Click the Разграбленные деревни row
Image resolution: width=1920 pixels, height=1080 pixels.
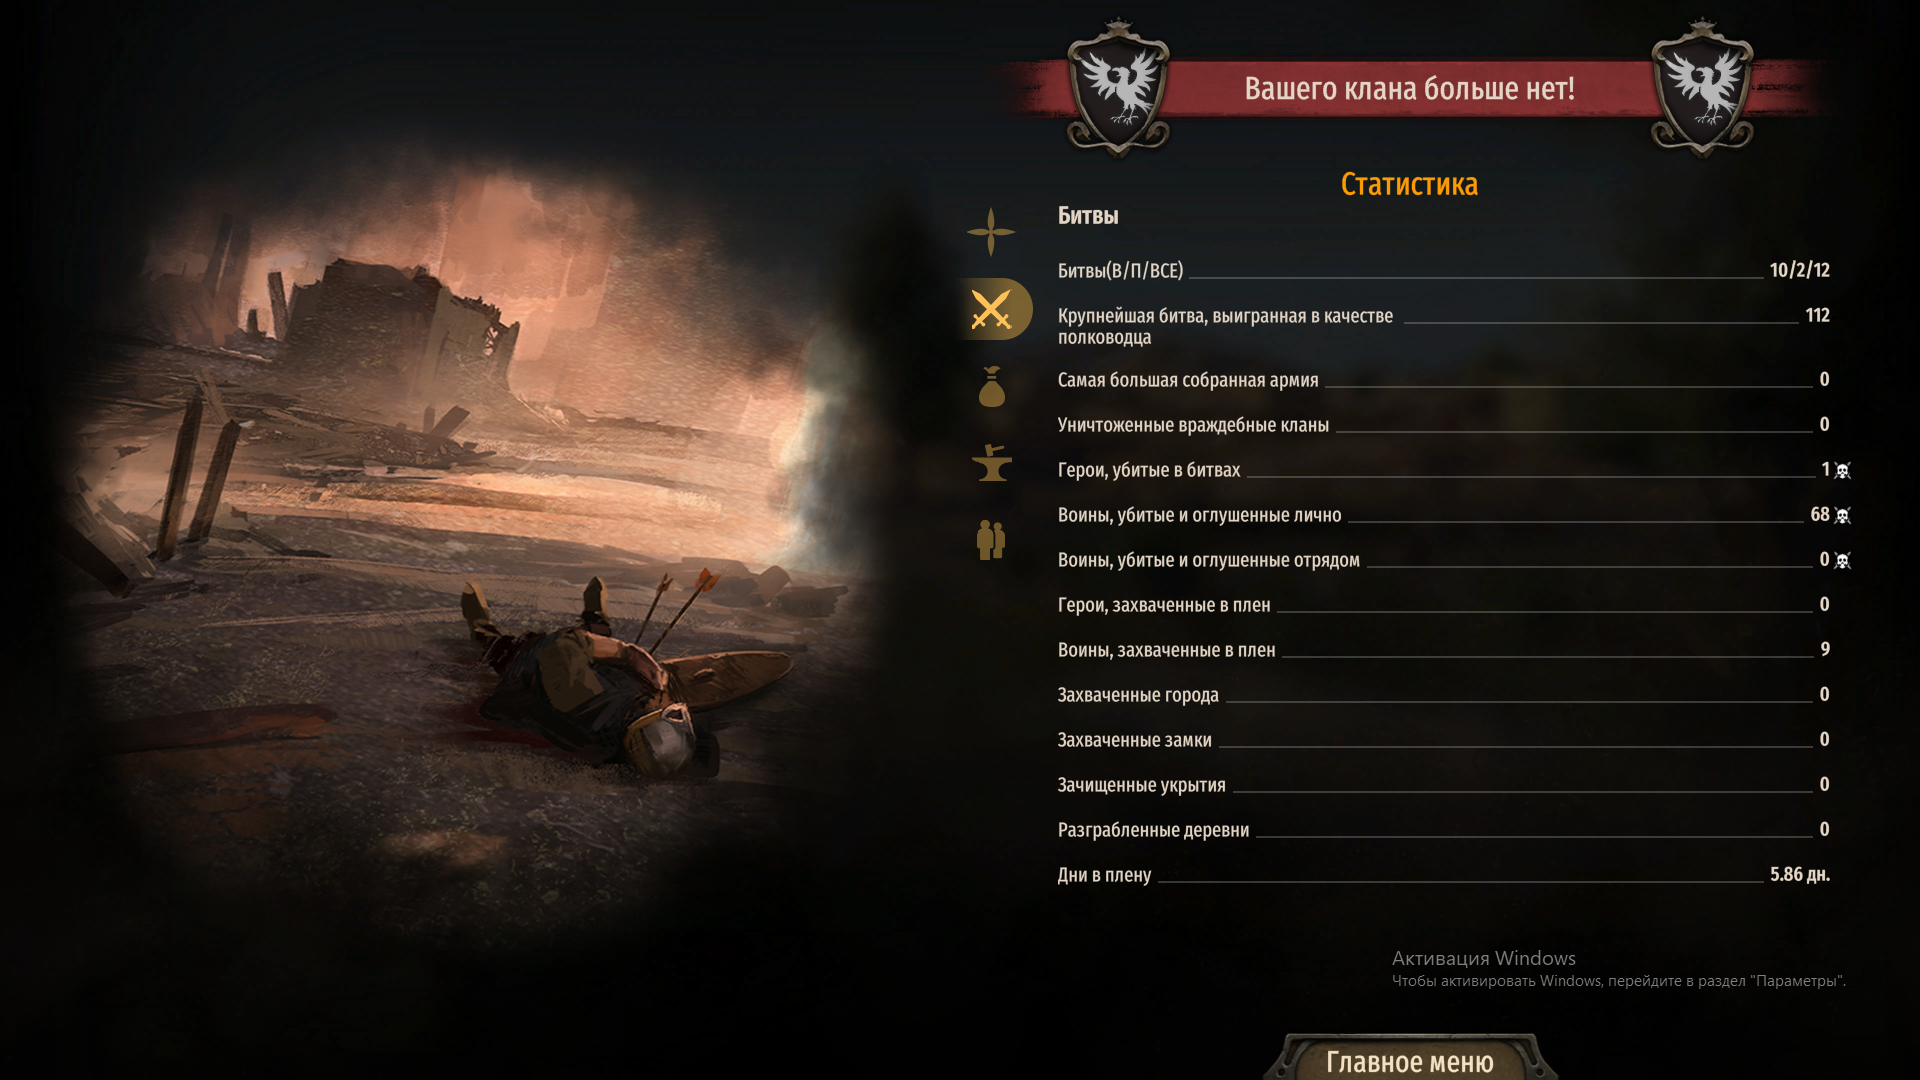pos(1444,830)
